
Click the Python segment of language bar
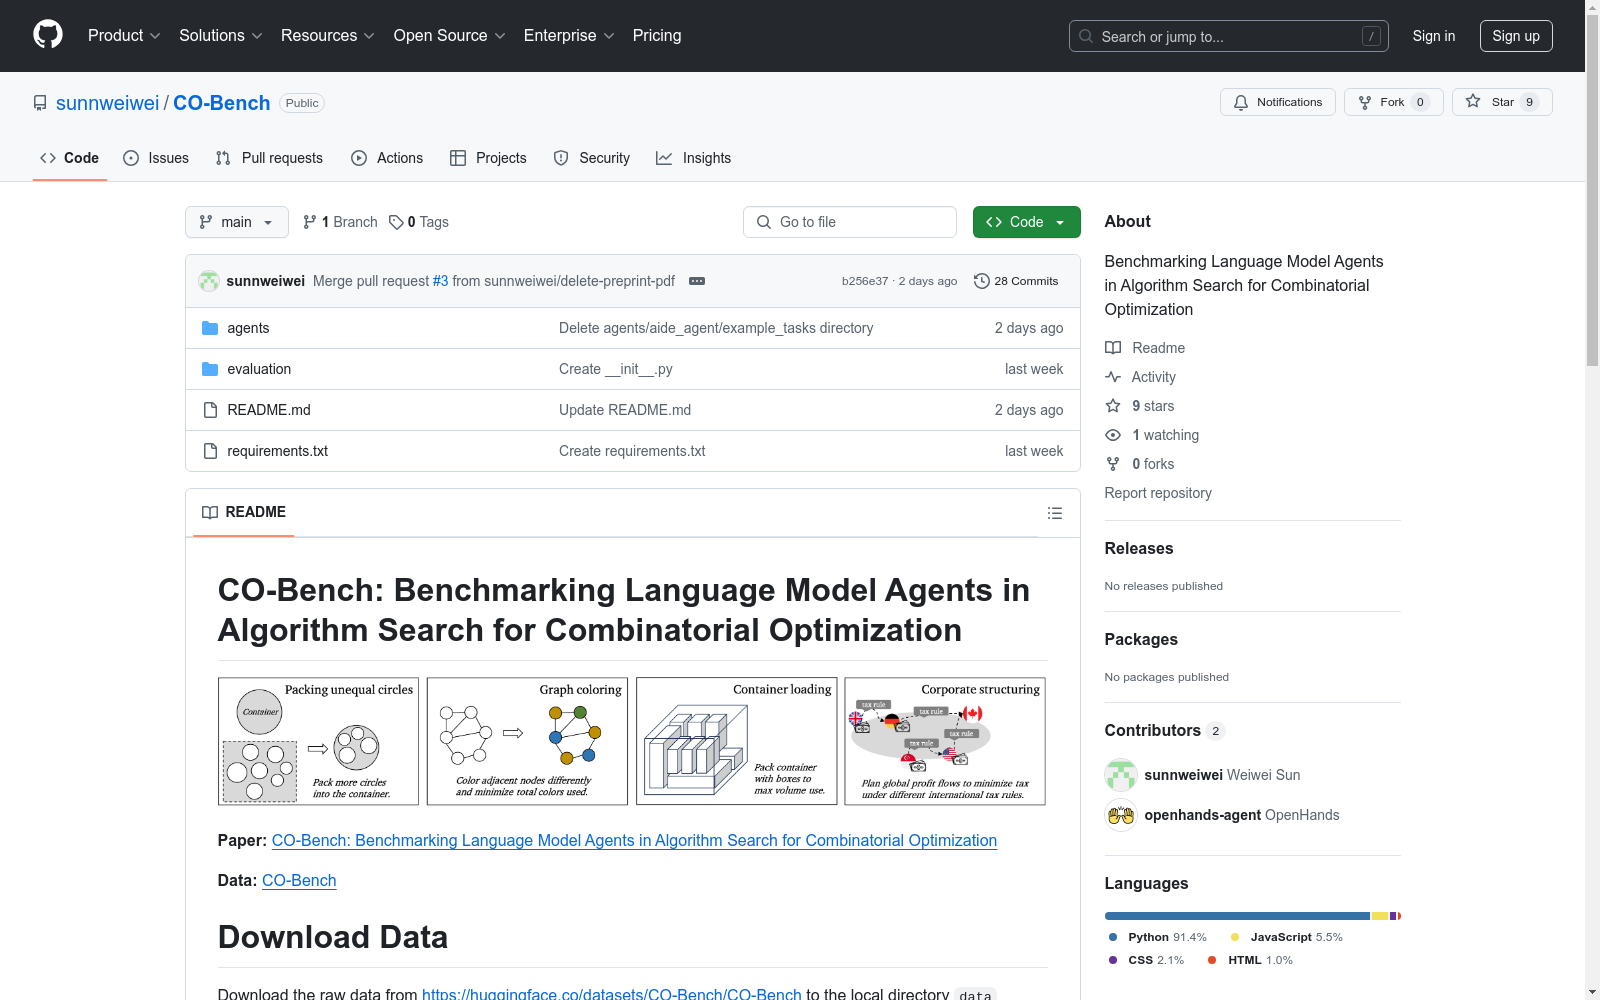click(x=1237, y=916)
